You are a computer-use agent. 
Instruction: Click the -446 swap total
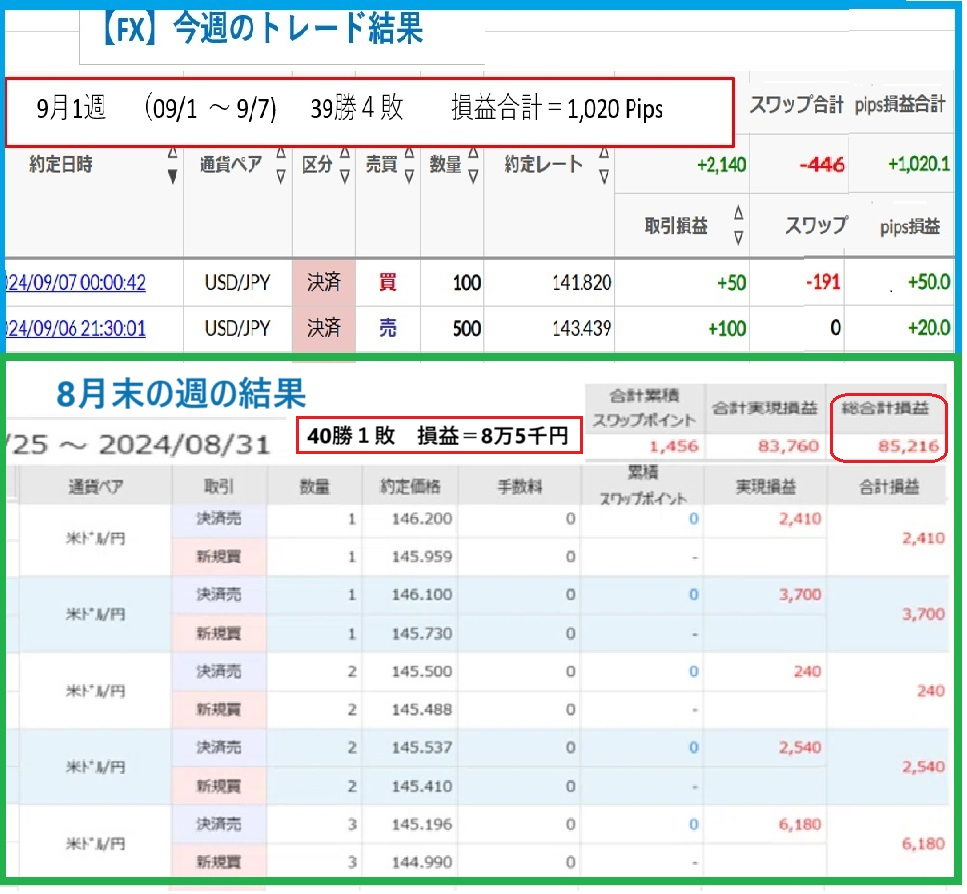[x=821, y=165]
